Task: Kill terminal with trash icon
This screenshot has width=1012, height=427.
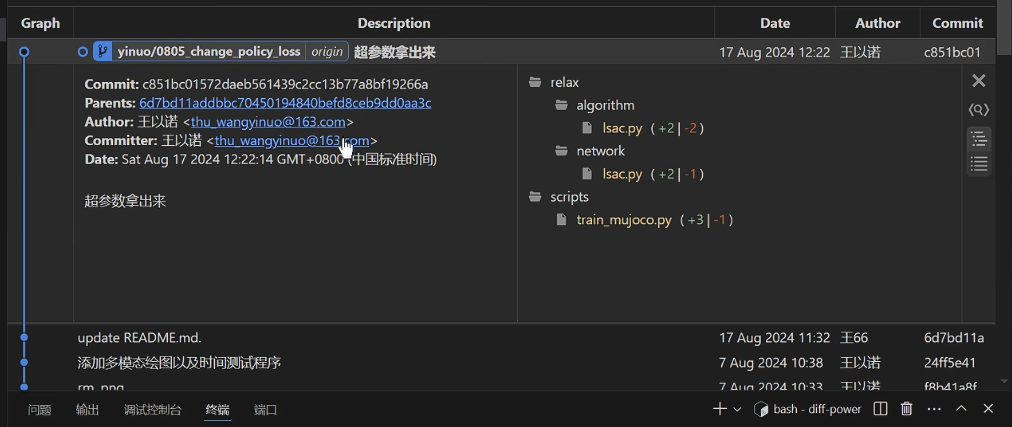Action: tap(906, 408)
